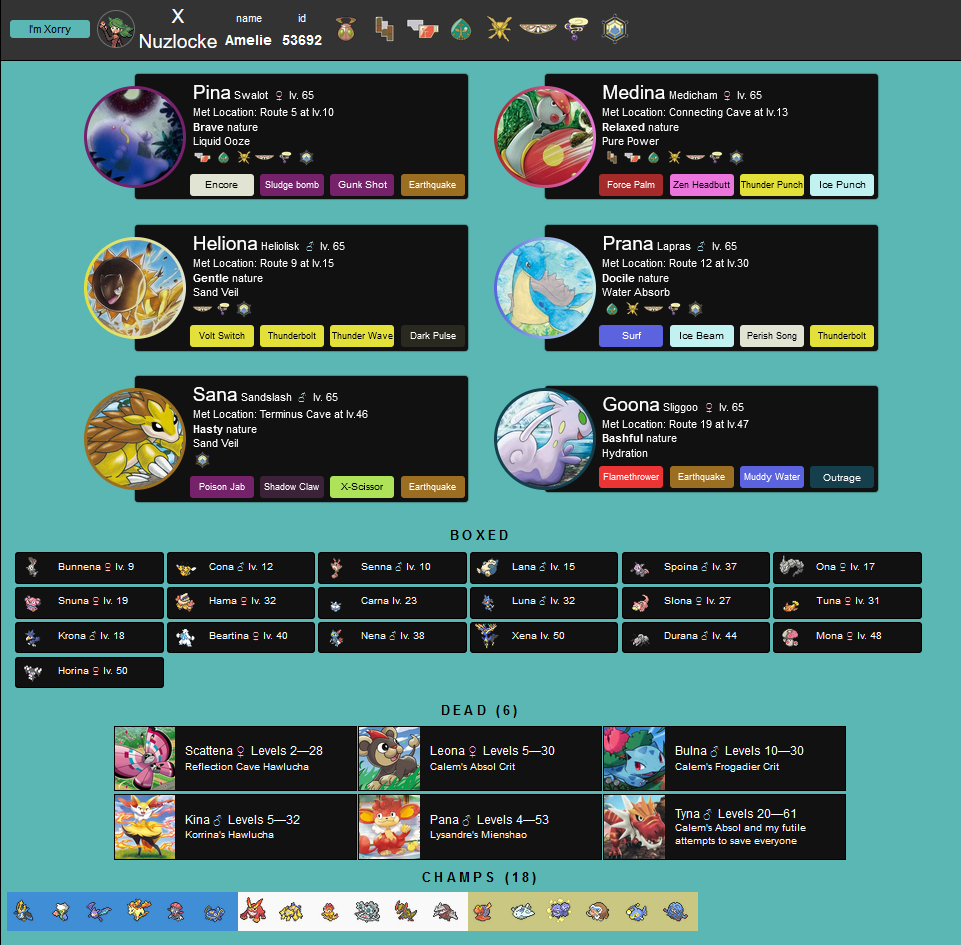Click Tuna's sprite in the Boxed list
Viewport: 961px width, 945px height.
point(791,605)
